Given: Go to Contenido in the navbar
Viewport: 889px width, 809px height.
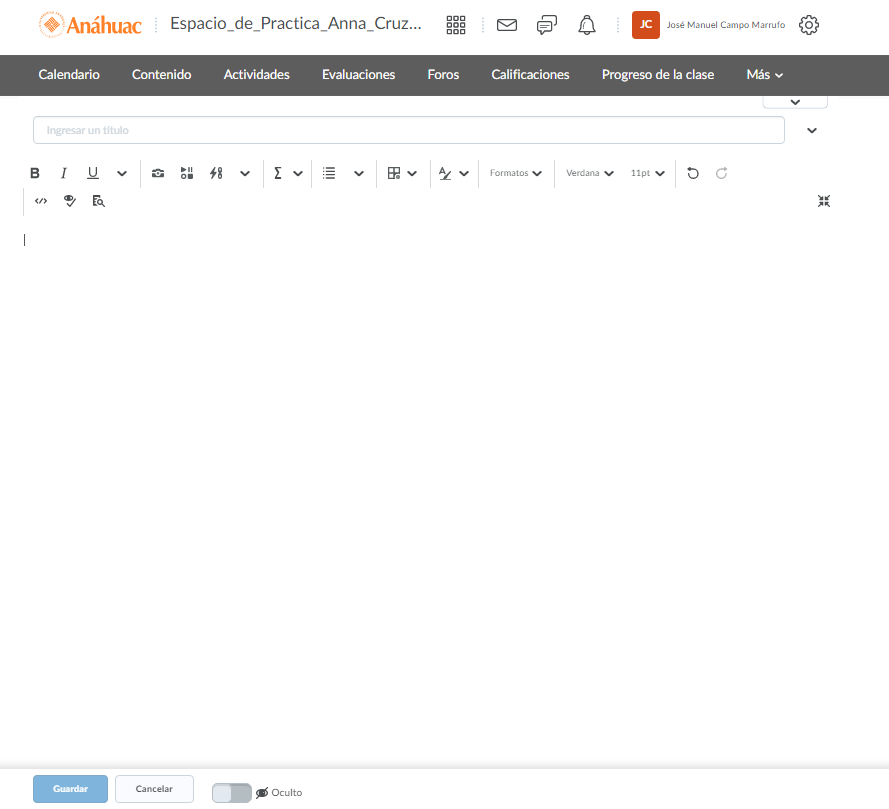Looking at the screenshot, I should click(x=161, y=75).
